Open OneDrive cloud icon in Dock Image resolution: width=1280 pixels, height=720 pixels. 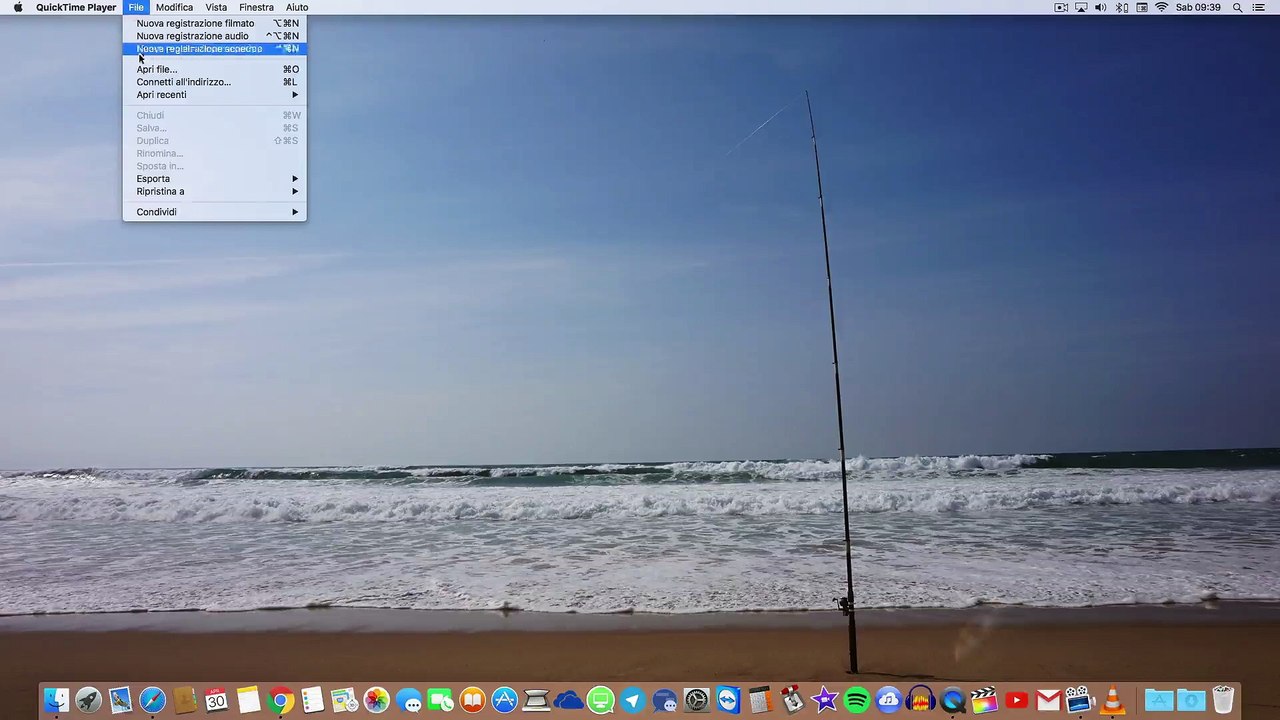[x=568, y=701]
